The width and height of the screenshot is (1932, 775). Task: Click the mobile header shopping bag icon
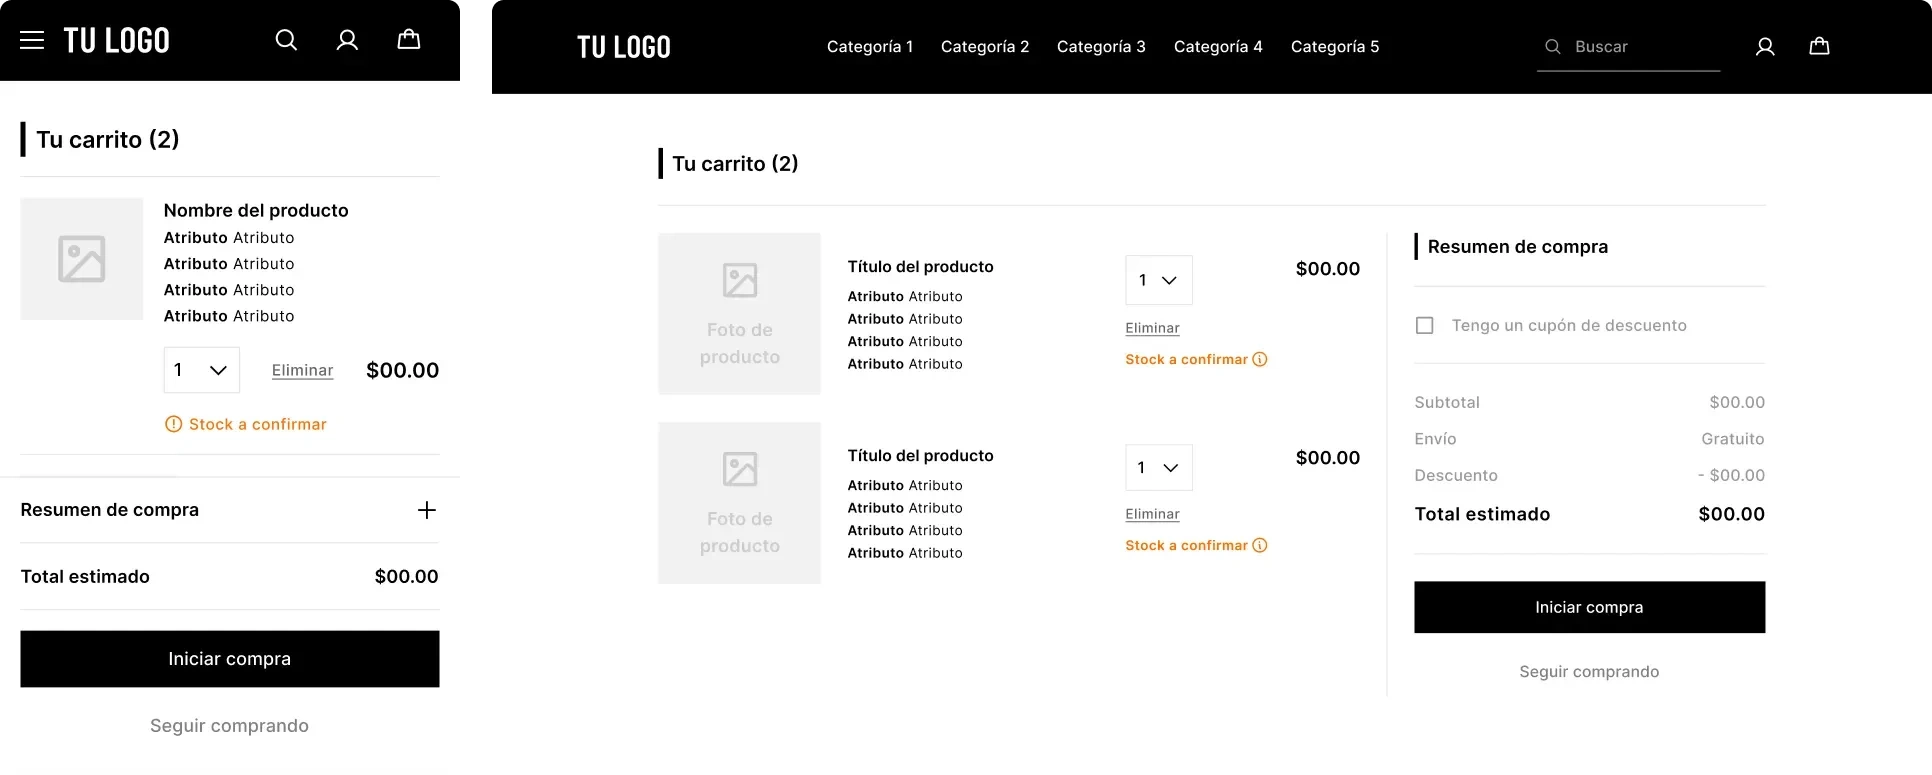(409, 40)
